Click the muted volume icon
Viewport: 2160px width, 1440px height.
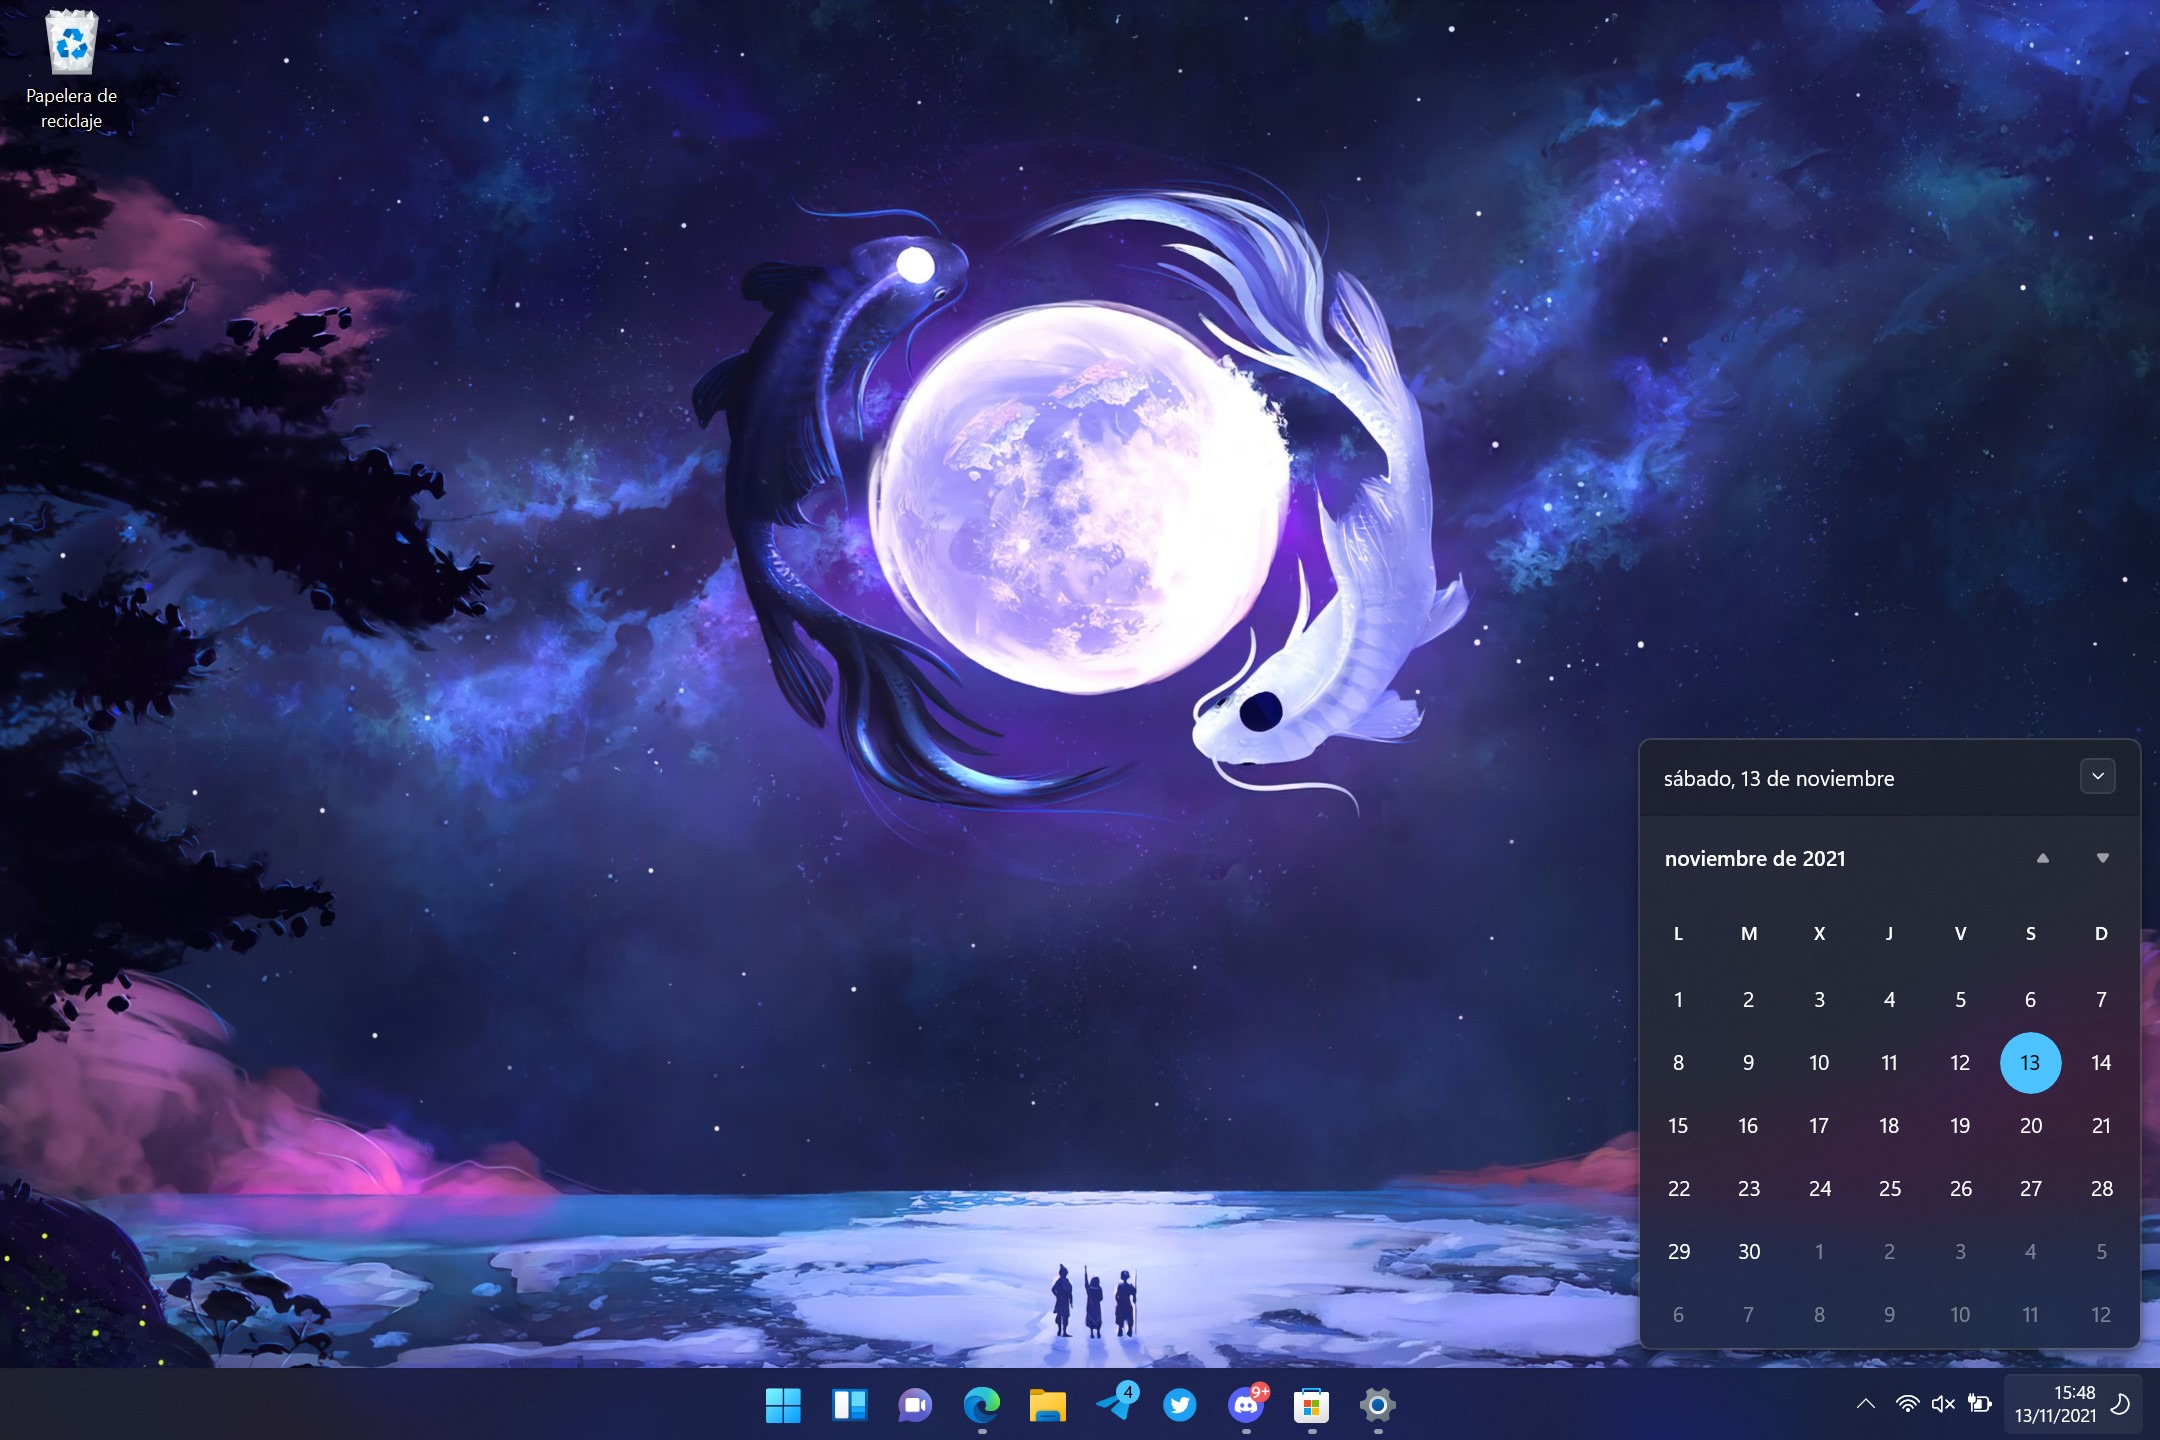pos(1943,1404)
